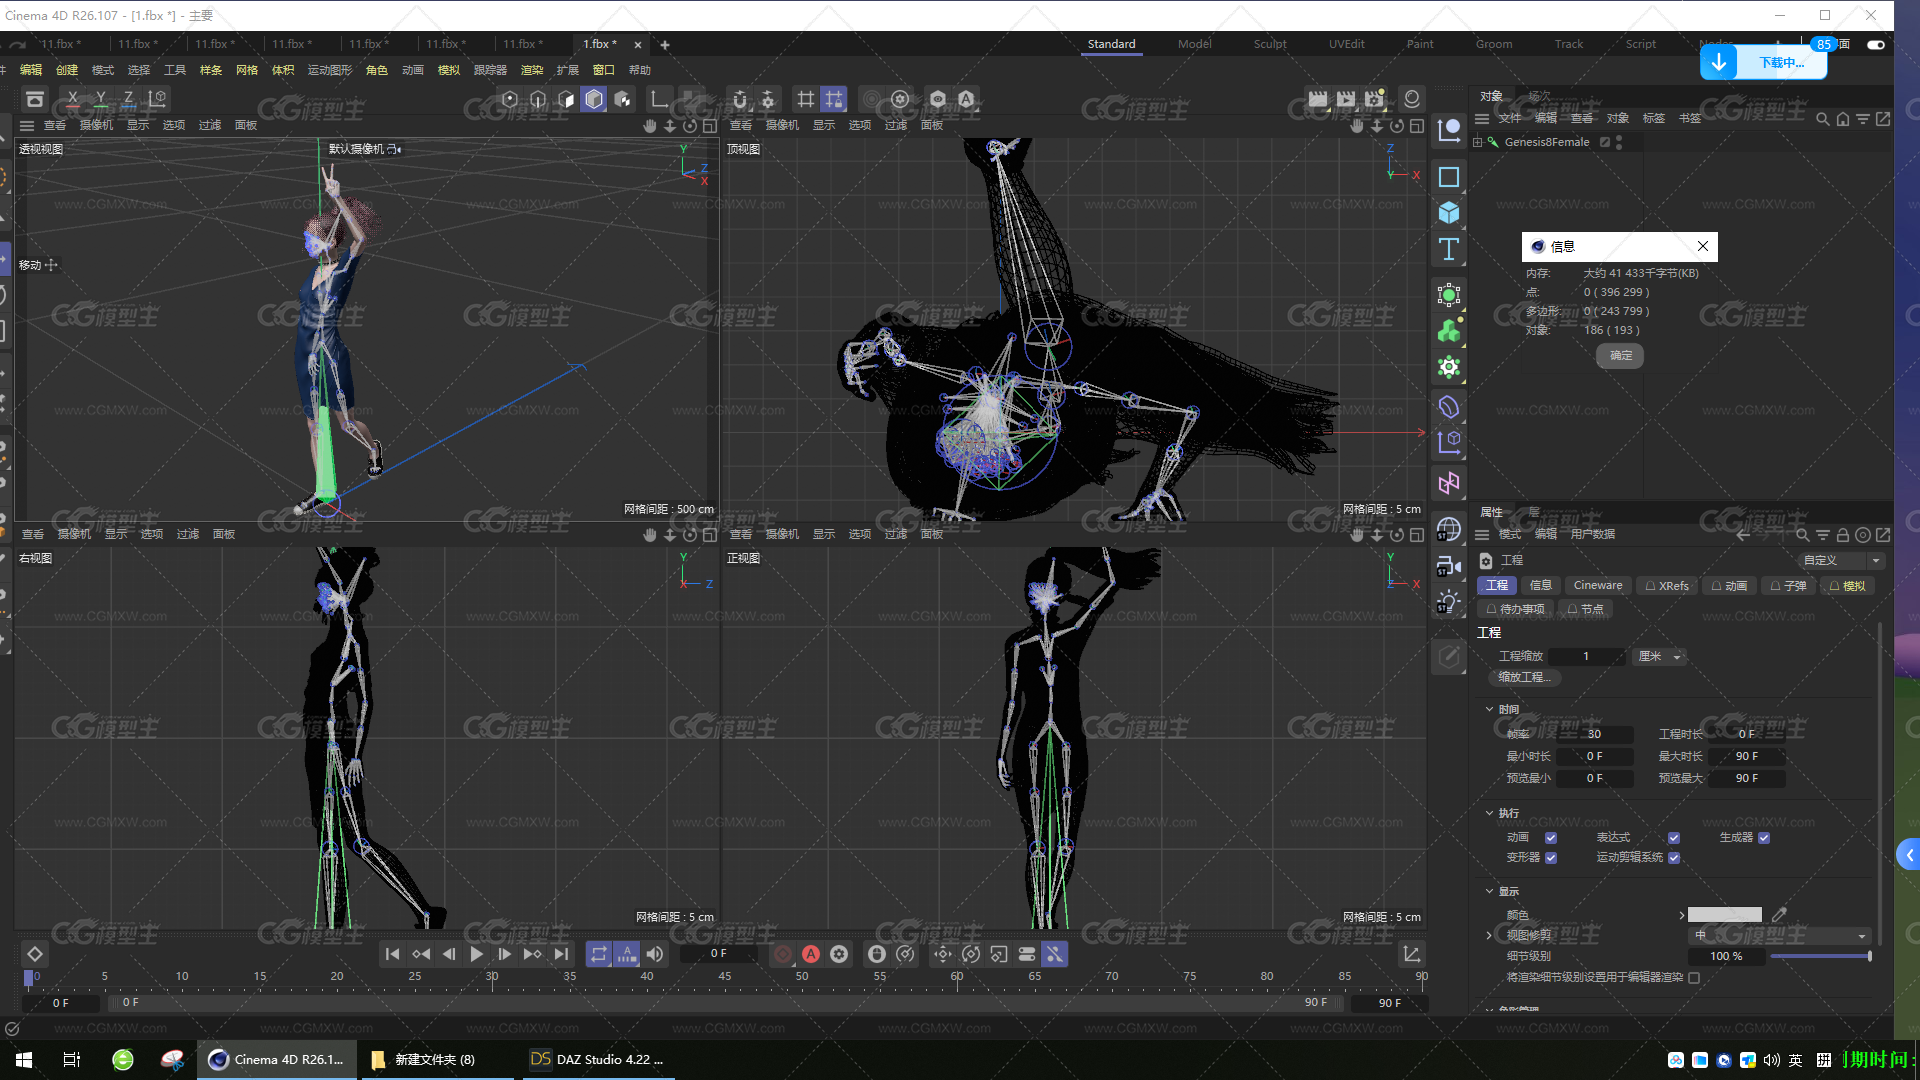1920x1080 pixels.
Task: Expand the 颜色 color arrow
Action: click(x=1682, y=914)
